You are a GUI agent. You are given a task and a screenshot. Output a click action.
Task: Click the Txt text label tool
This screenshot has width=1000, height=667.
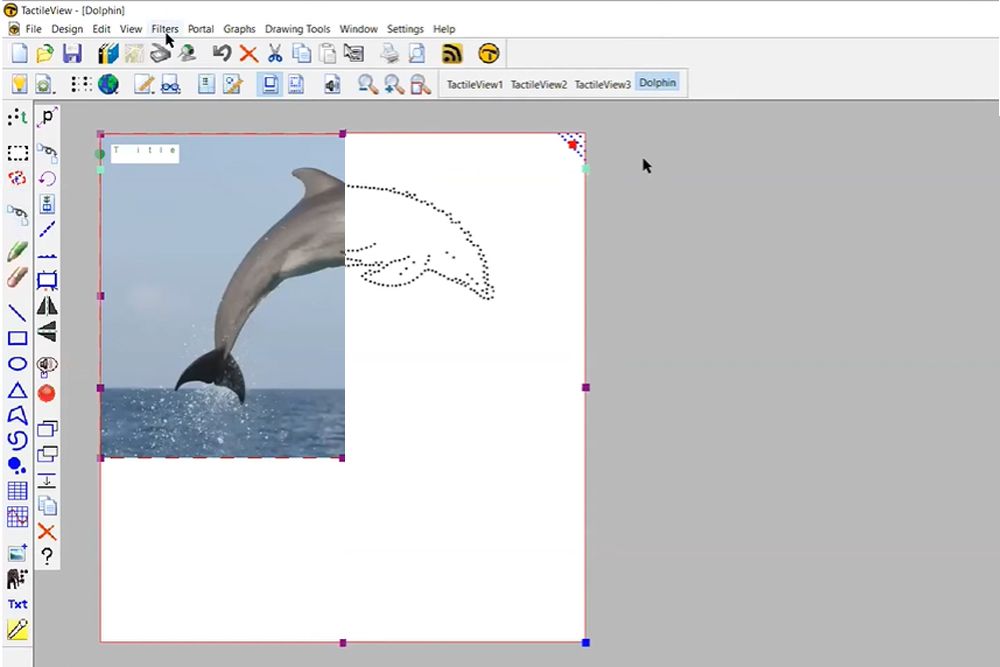click(17, 604)
